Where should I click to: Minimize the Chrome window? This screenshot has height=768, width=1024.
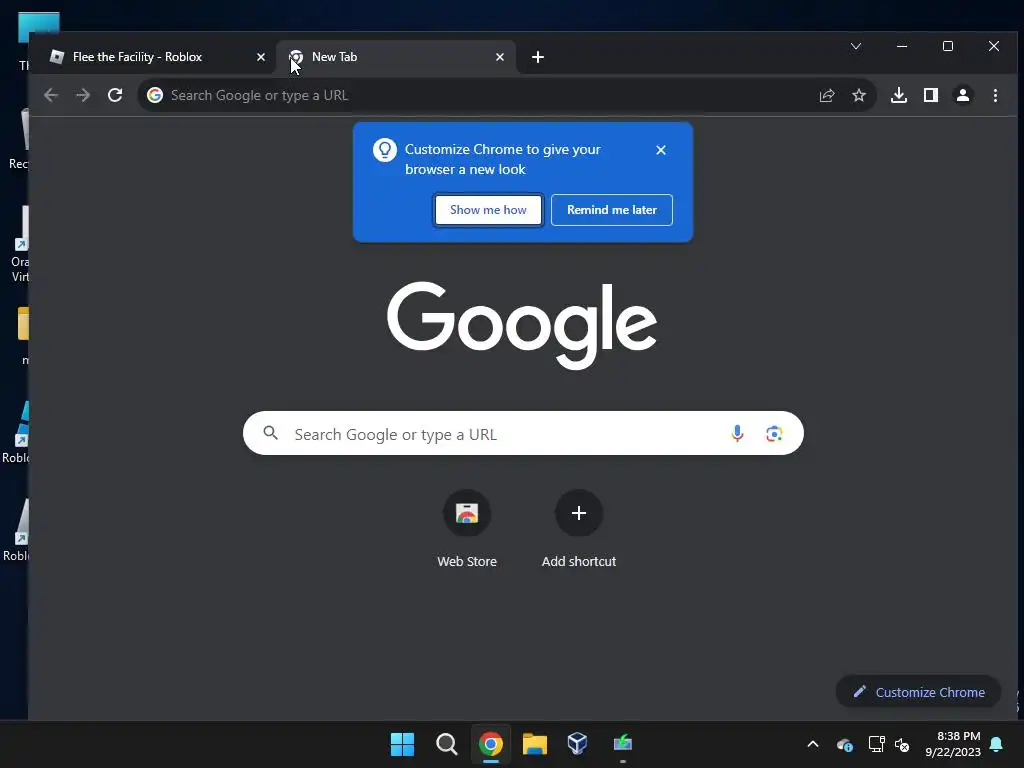coord(902,46)
